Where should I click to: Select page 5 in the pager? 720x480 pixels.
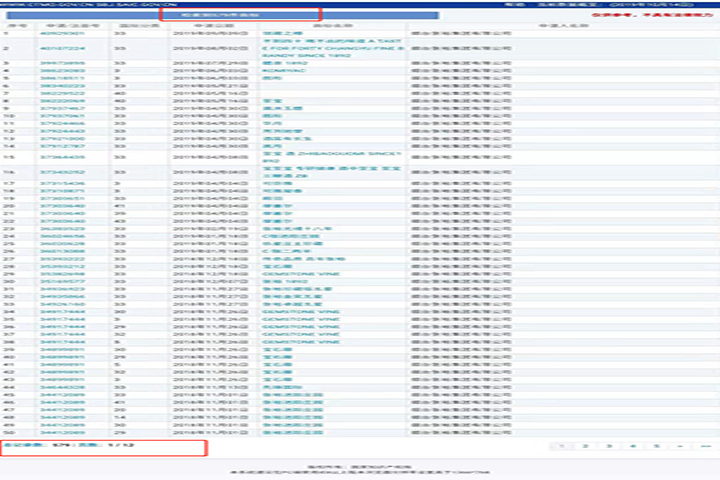click(657, 445)
